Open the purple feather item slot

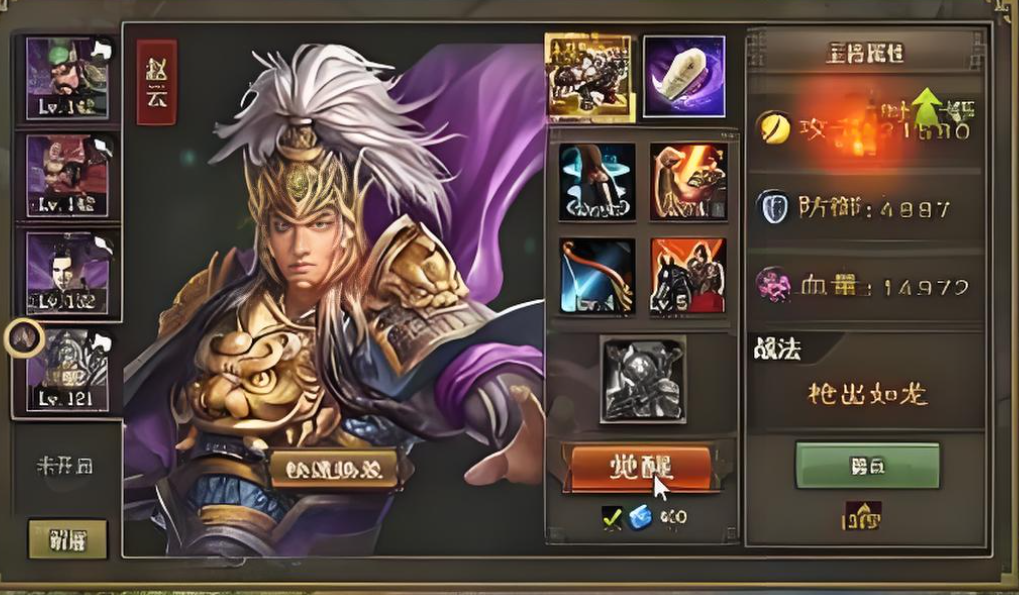684,77
